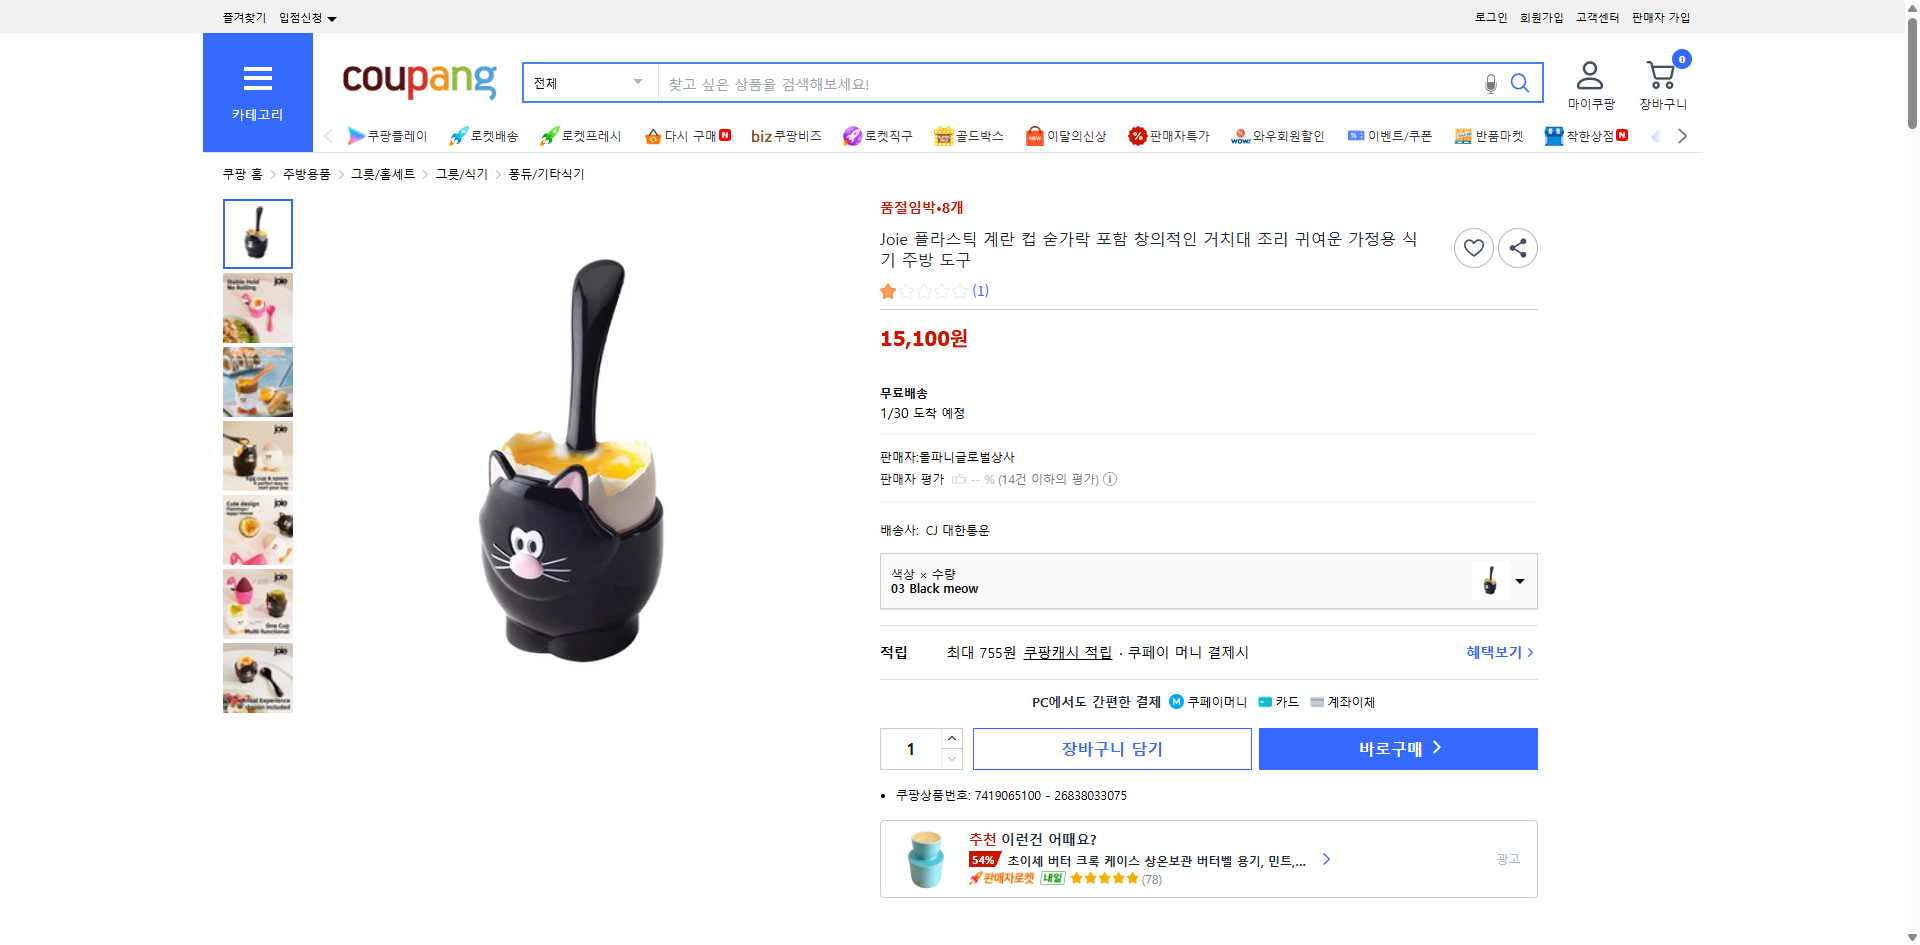Select 이달의신상 in the navigation
The height and width of the screenshot is (945, 1920).
1066,136
